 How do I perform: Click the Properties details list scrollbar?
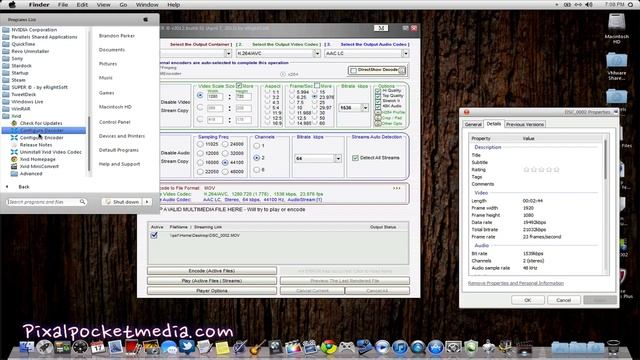[605, 159]
